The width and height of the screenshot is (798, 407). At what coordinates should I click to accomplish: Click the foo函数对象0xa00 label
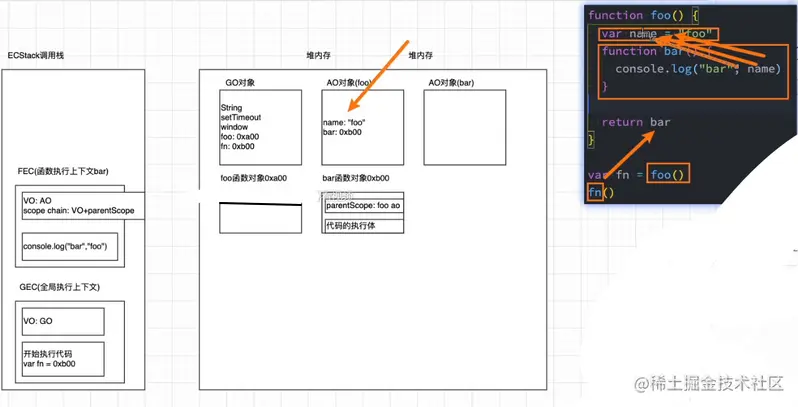point(253,178)
